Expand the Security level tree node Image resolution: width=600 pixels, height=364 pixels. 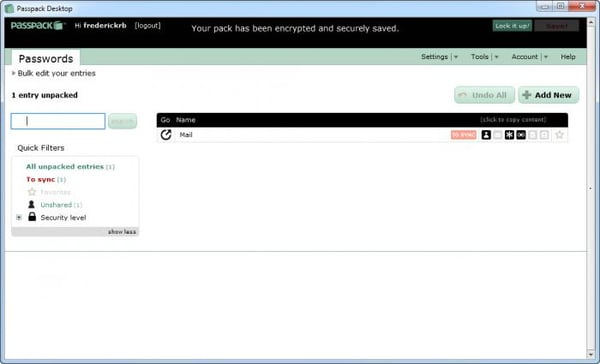(x=19, y=217)
